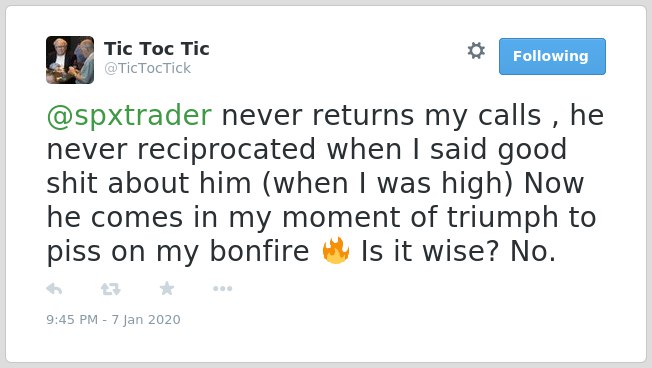Retweet this post with the retweet icon
Screen dimensions: 652x368
[111, 289]
